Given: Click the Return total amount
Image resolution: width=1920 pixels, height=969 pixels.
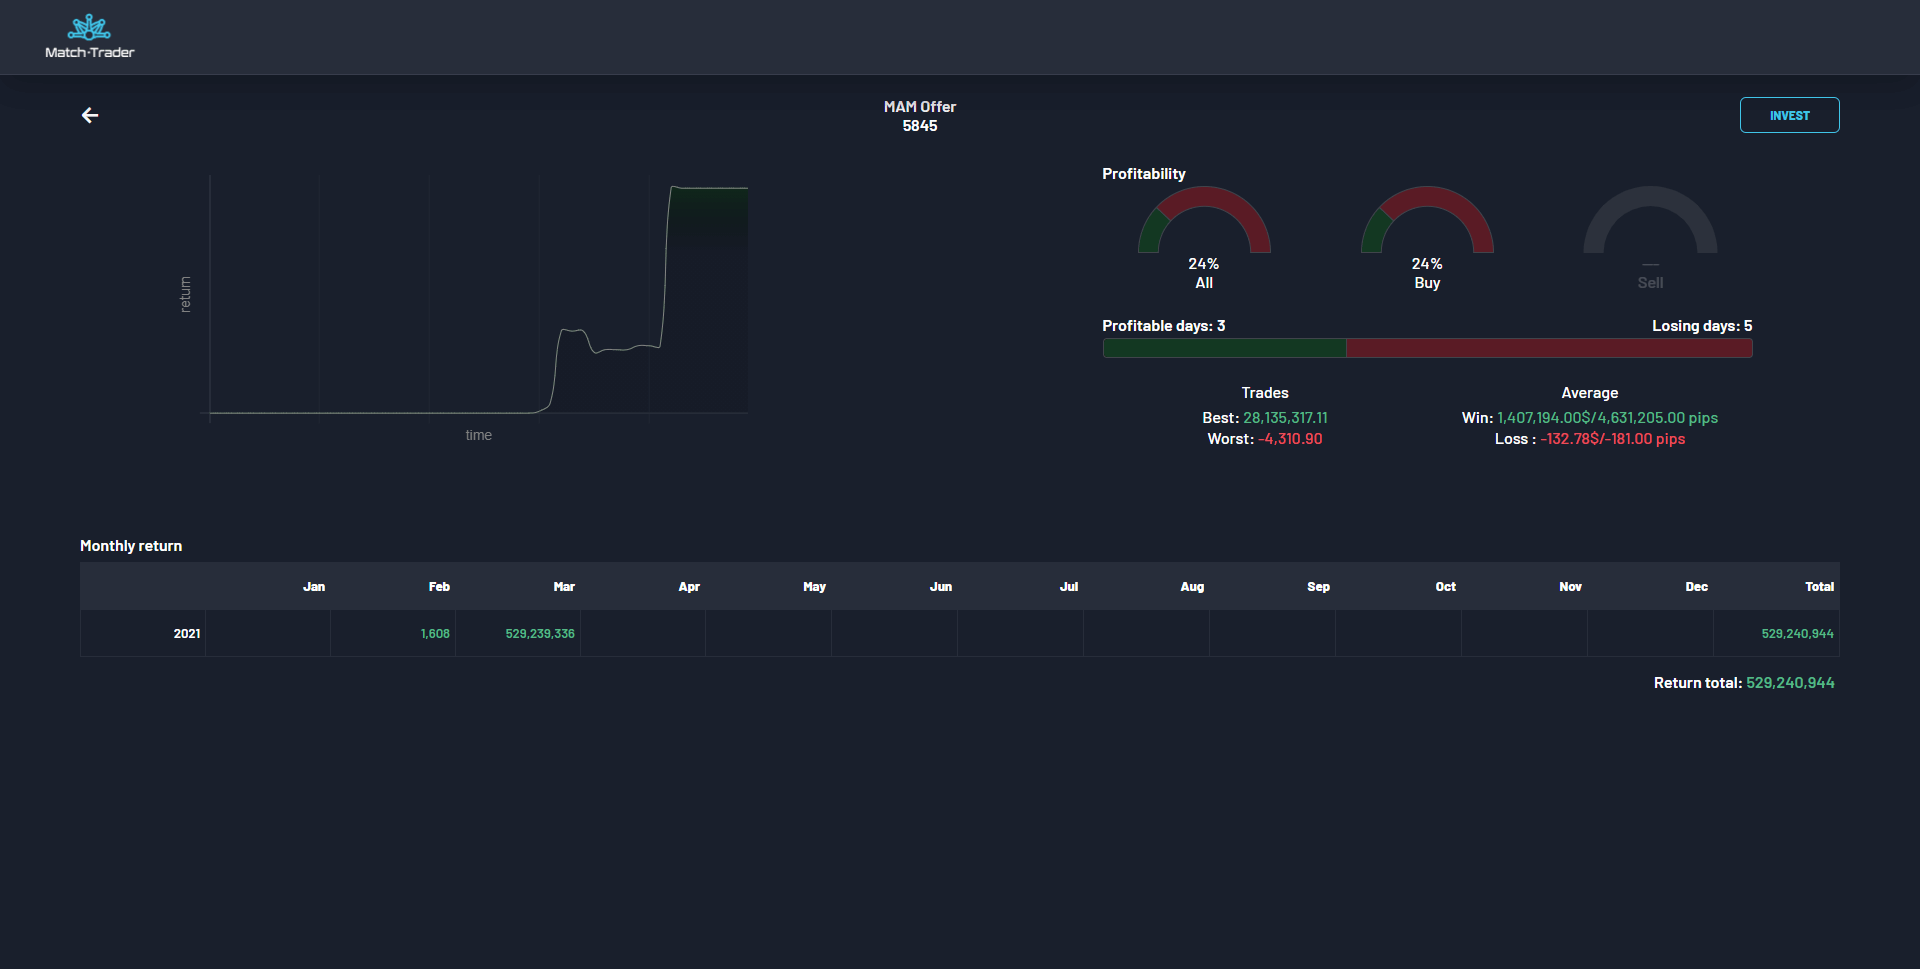Looking at the screenshot, I should (1790, 683).
